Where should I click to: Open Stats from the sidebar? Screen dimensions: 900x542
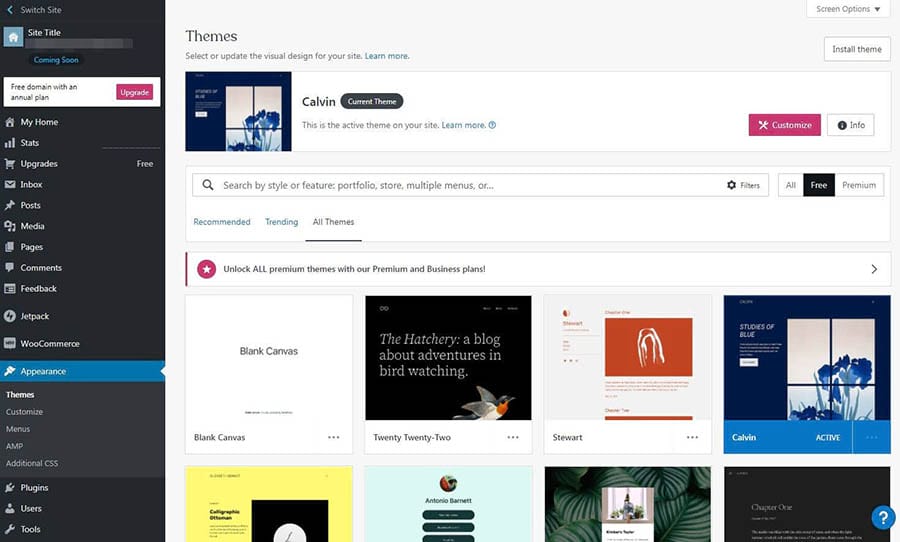click(30, 143)
